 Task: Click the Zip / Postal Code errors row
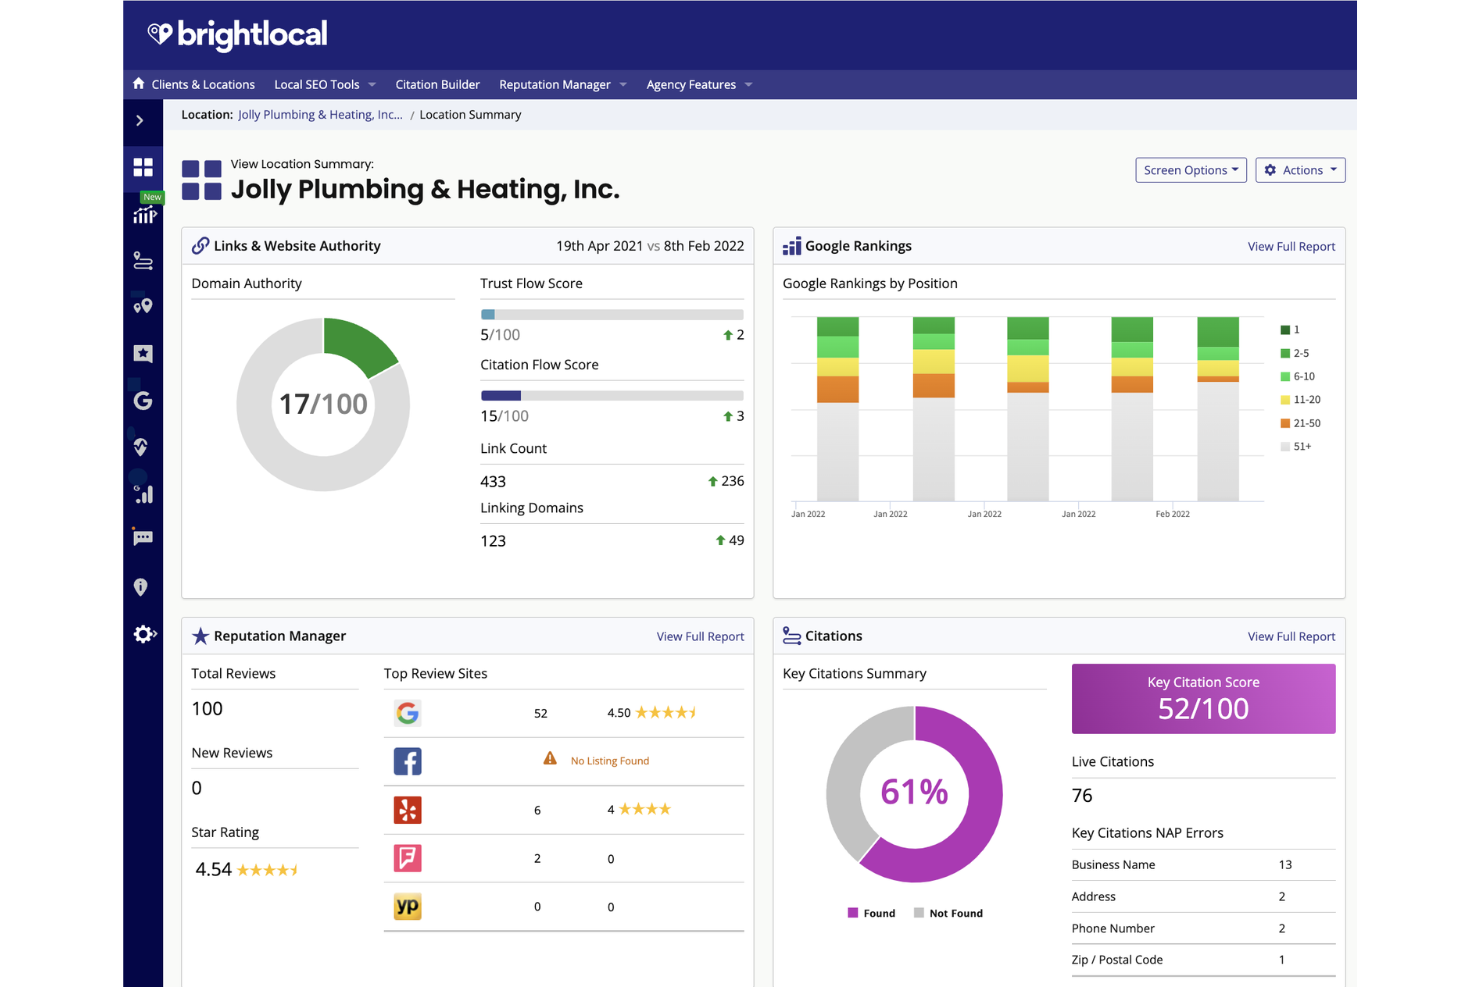pyautogui.click(x=1203, y=960)
